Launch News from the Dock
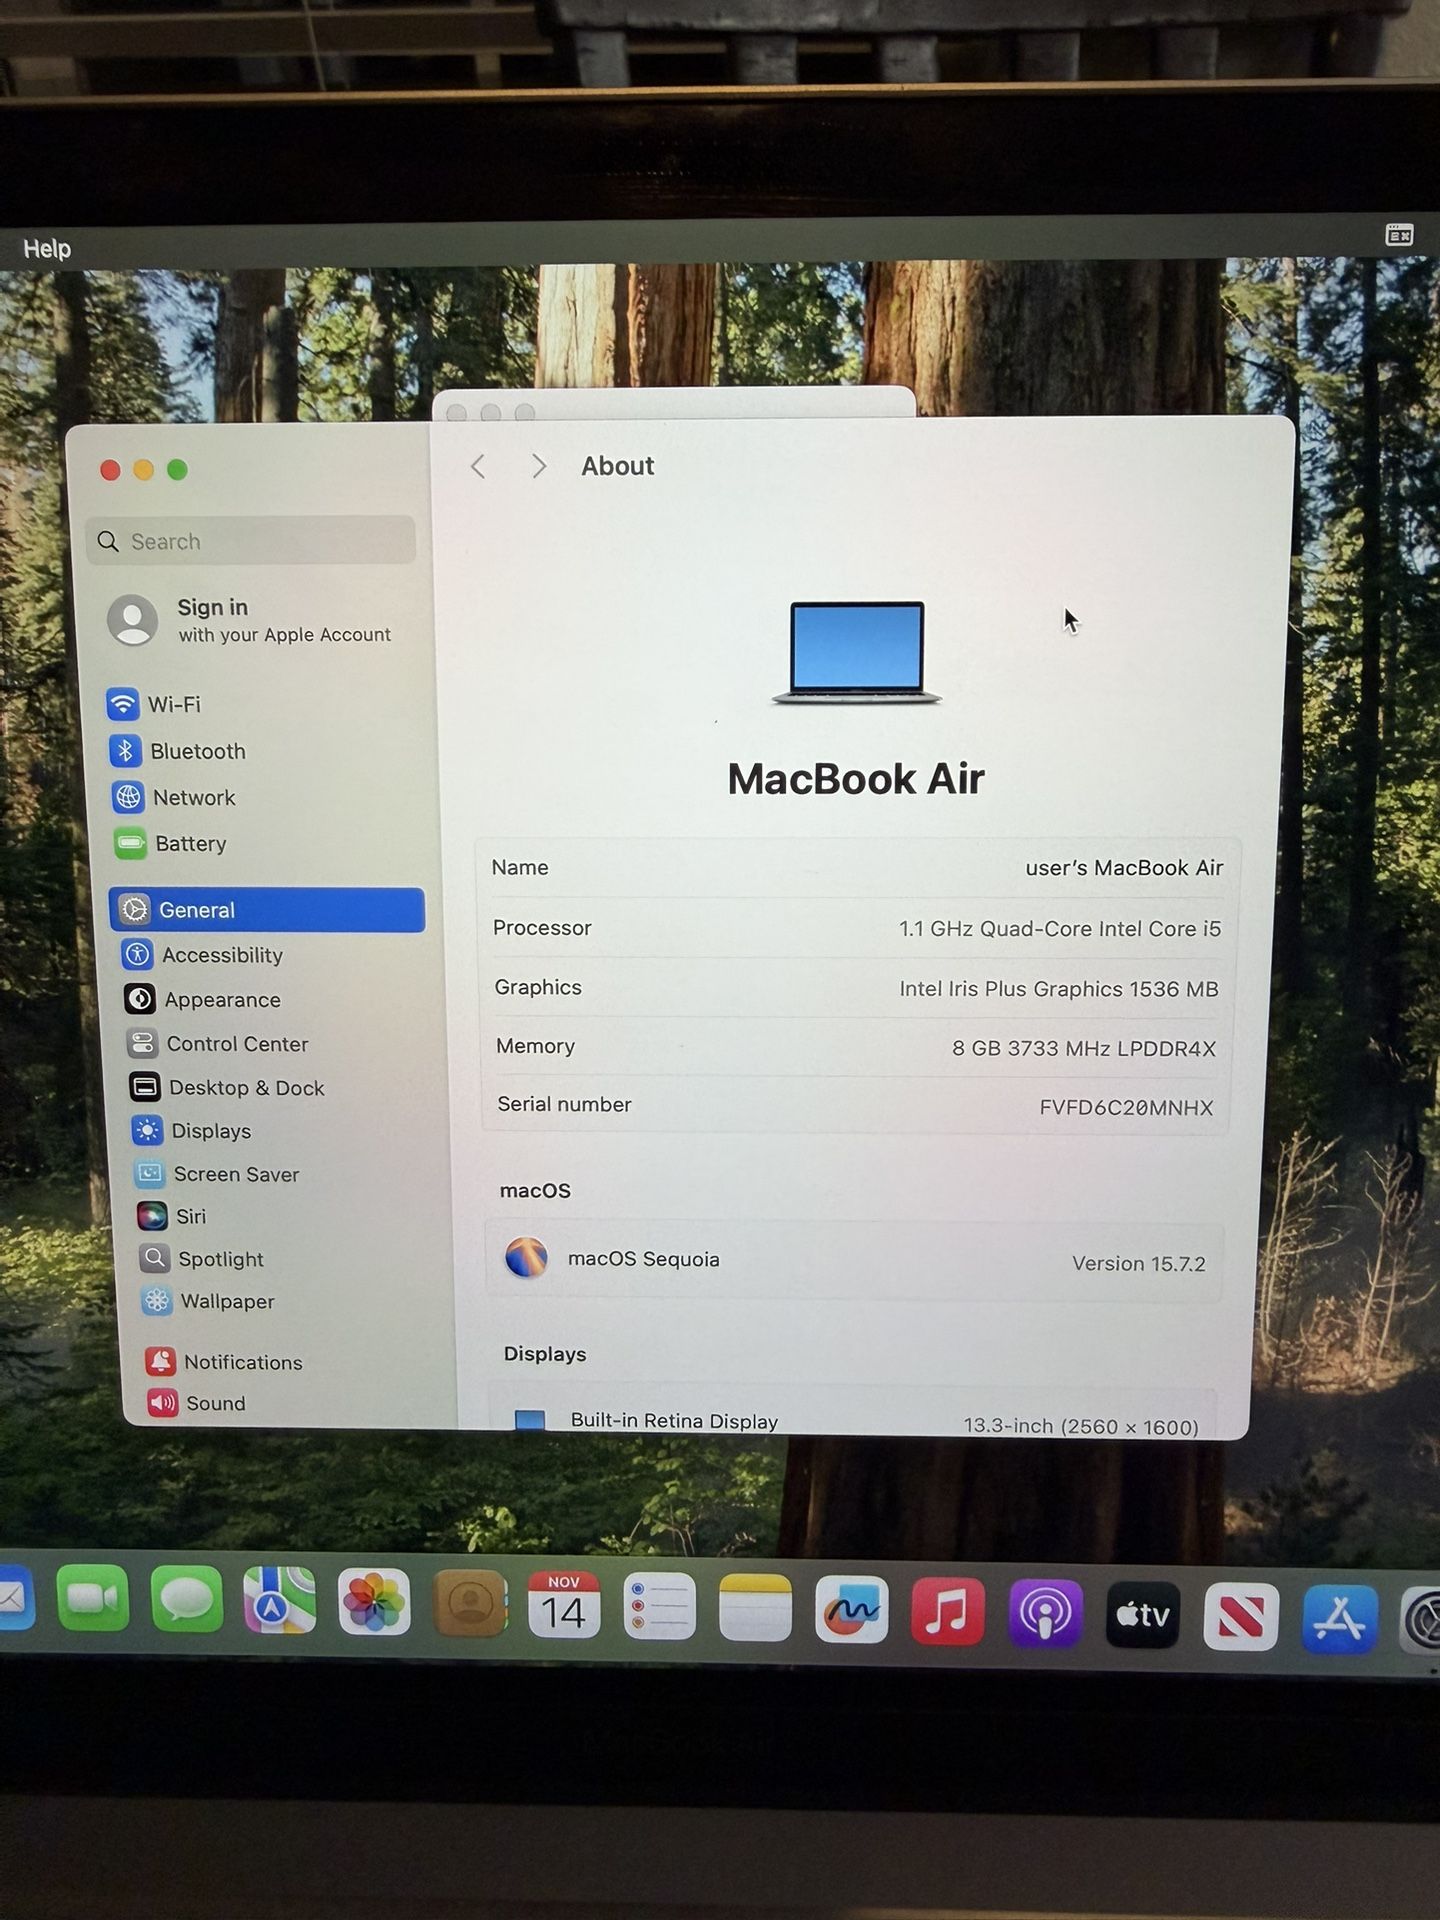This screenshot has height=1920, width=1440. (1241, 1616)
